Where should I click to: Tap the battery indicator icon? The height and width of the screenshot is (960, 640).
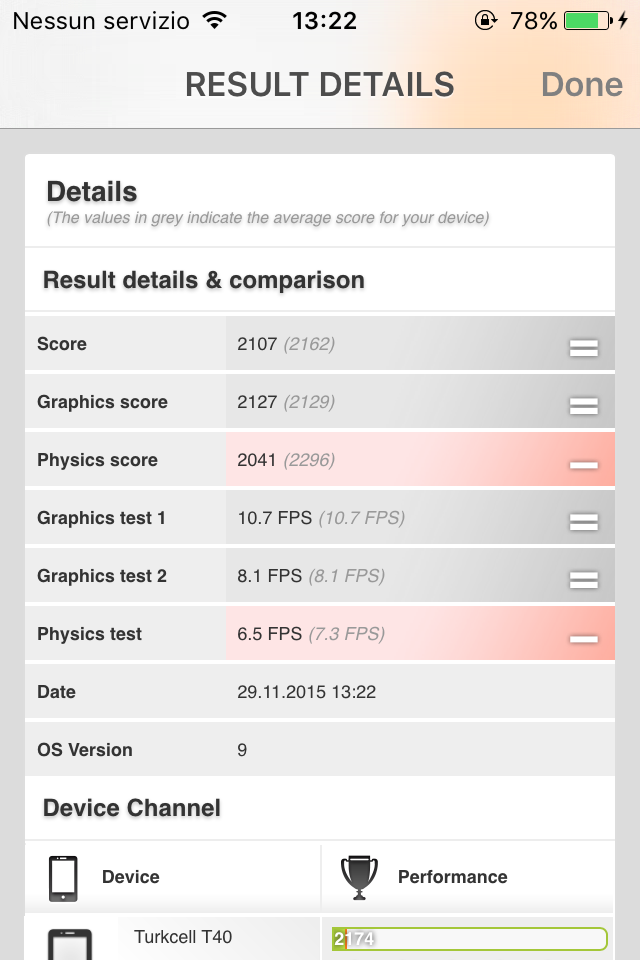588,21
